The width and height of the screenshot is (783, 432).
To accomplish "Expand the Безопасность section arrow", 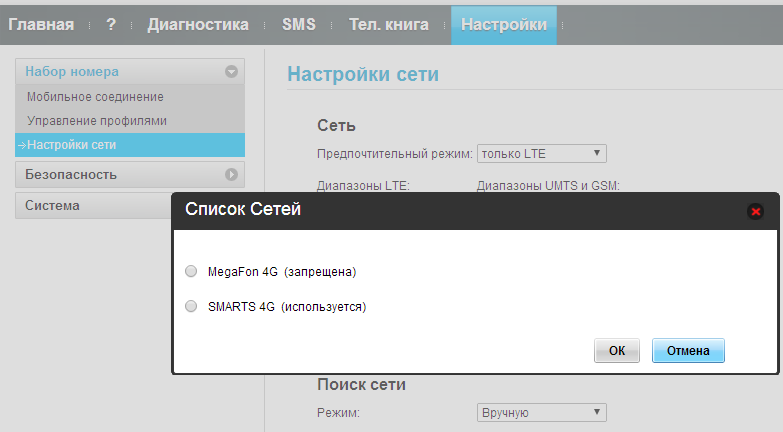I will [231, 175].
